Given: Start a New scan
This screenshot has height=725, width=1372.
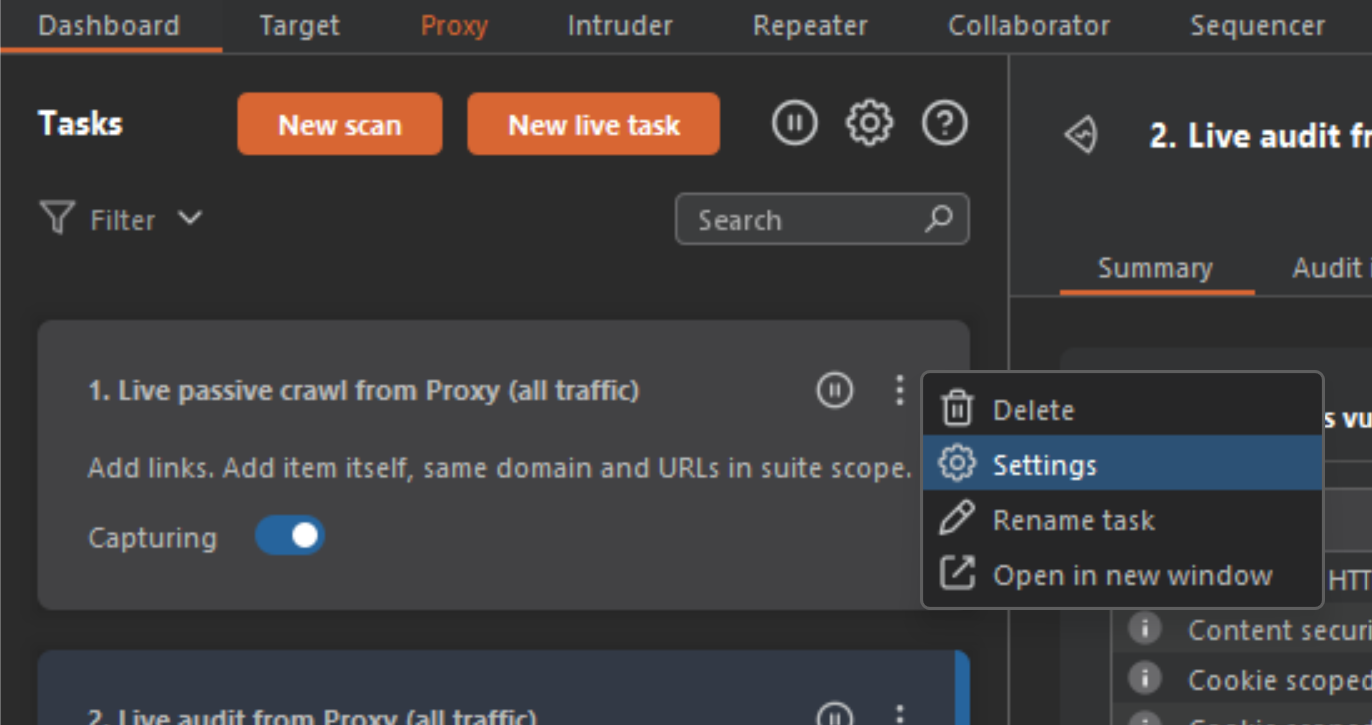Looking at the screenshot, I should [x=340, y=124].
